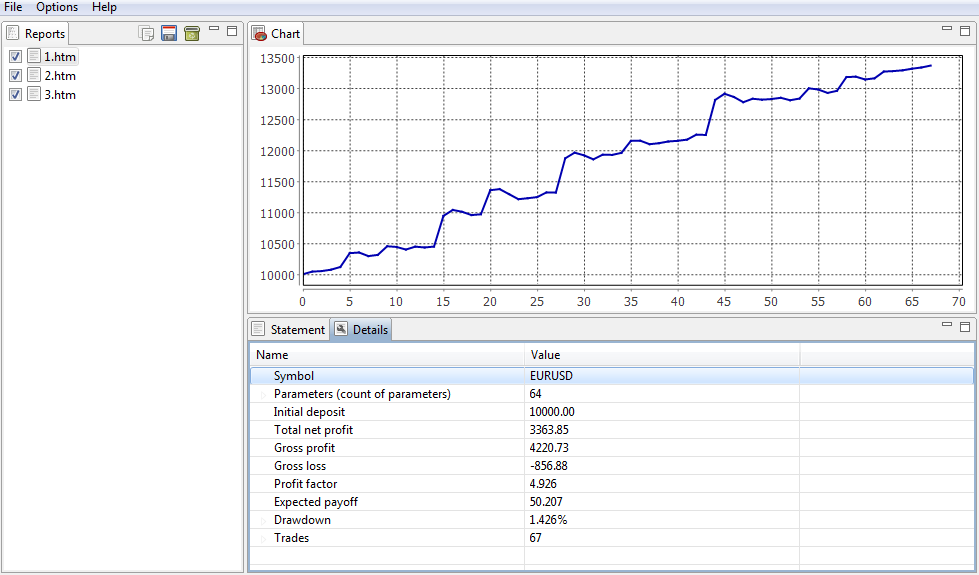
Task: Click the 70 label on the chart x-axis
Action: [x=958, y=302]
